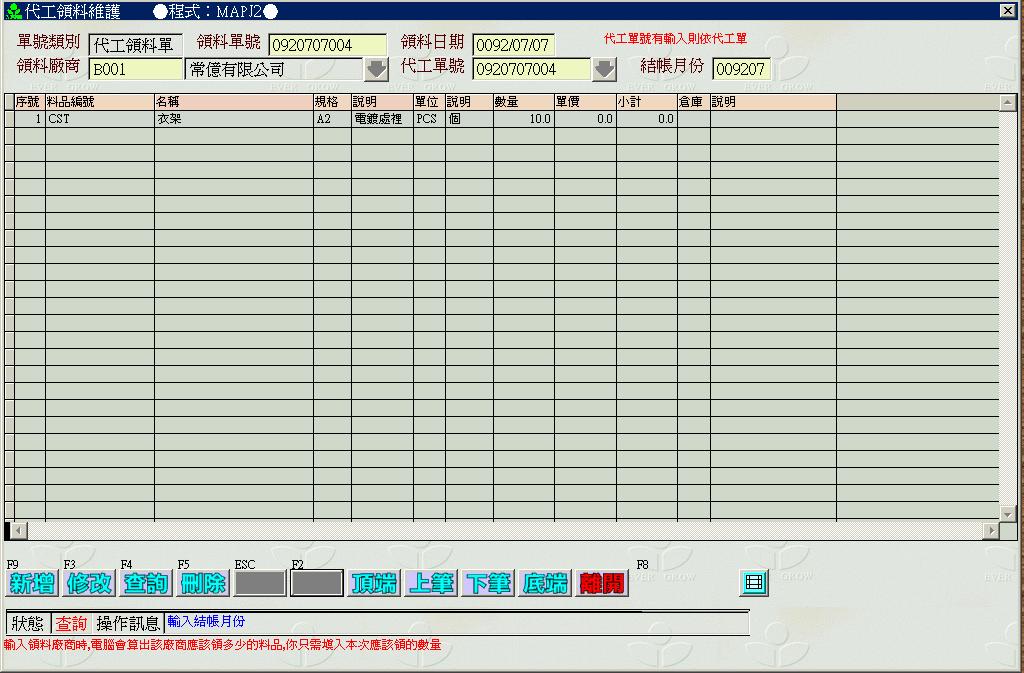Click the table's vertical scrollbar down arrow

pyautogui.click(x=1008, y=513)
